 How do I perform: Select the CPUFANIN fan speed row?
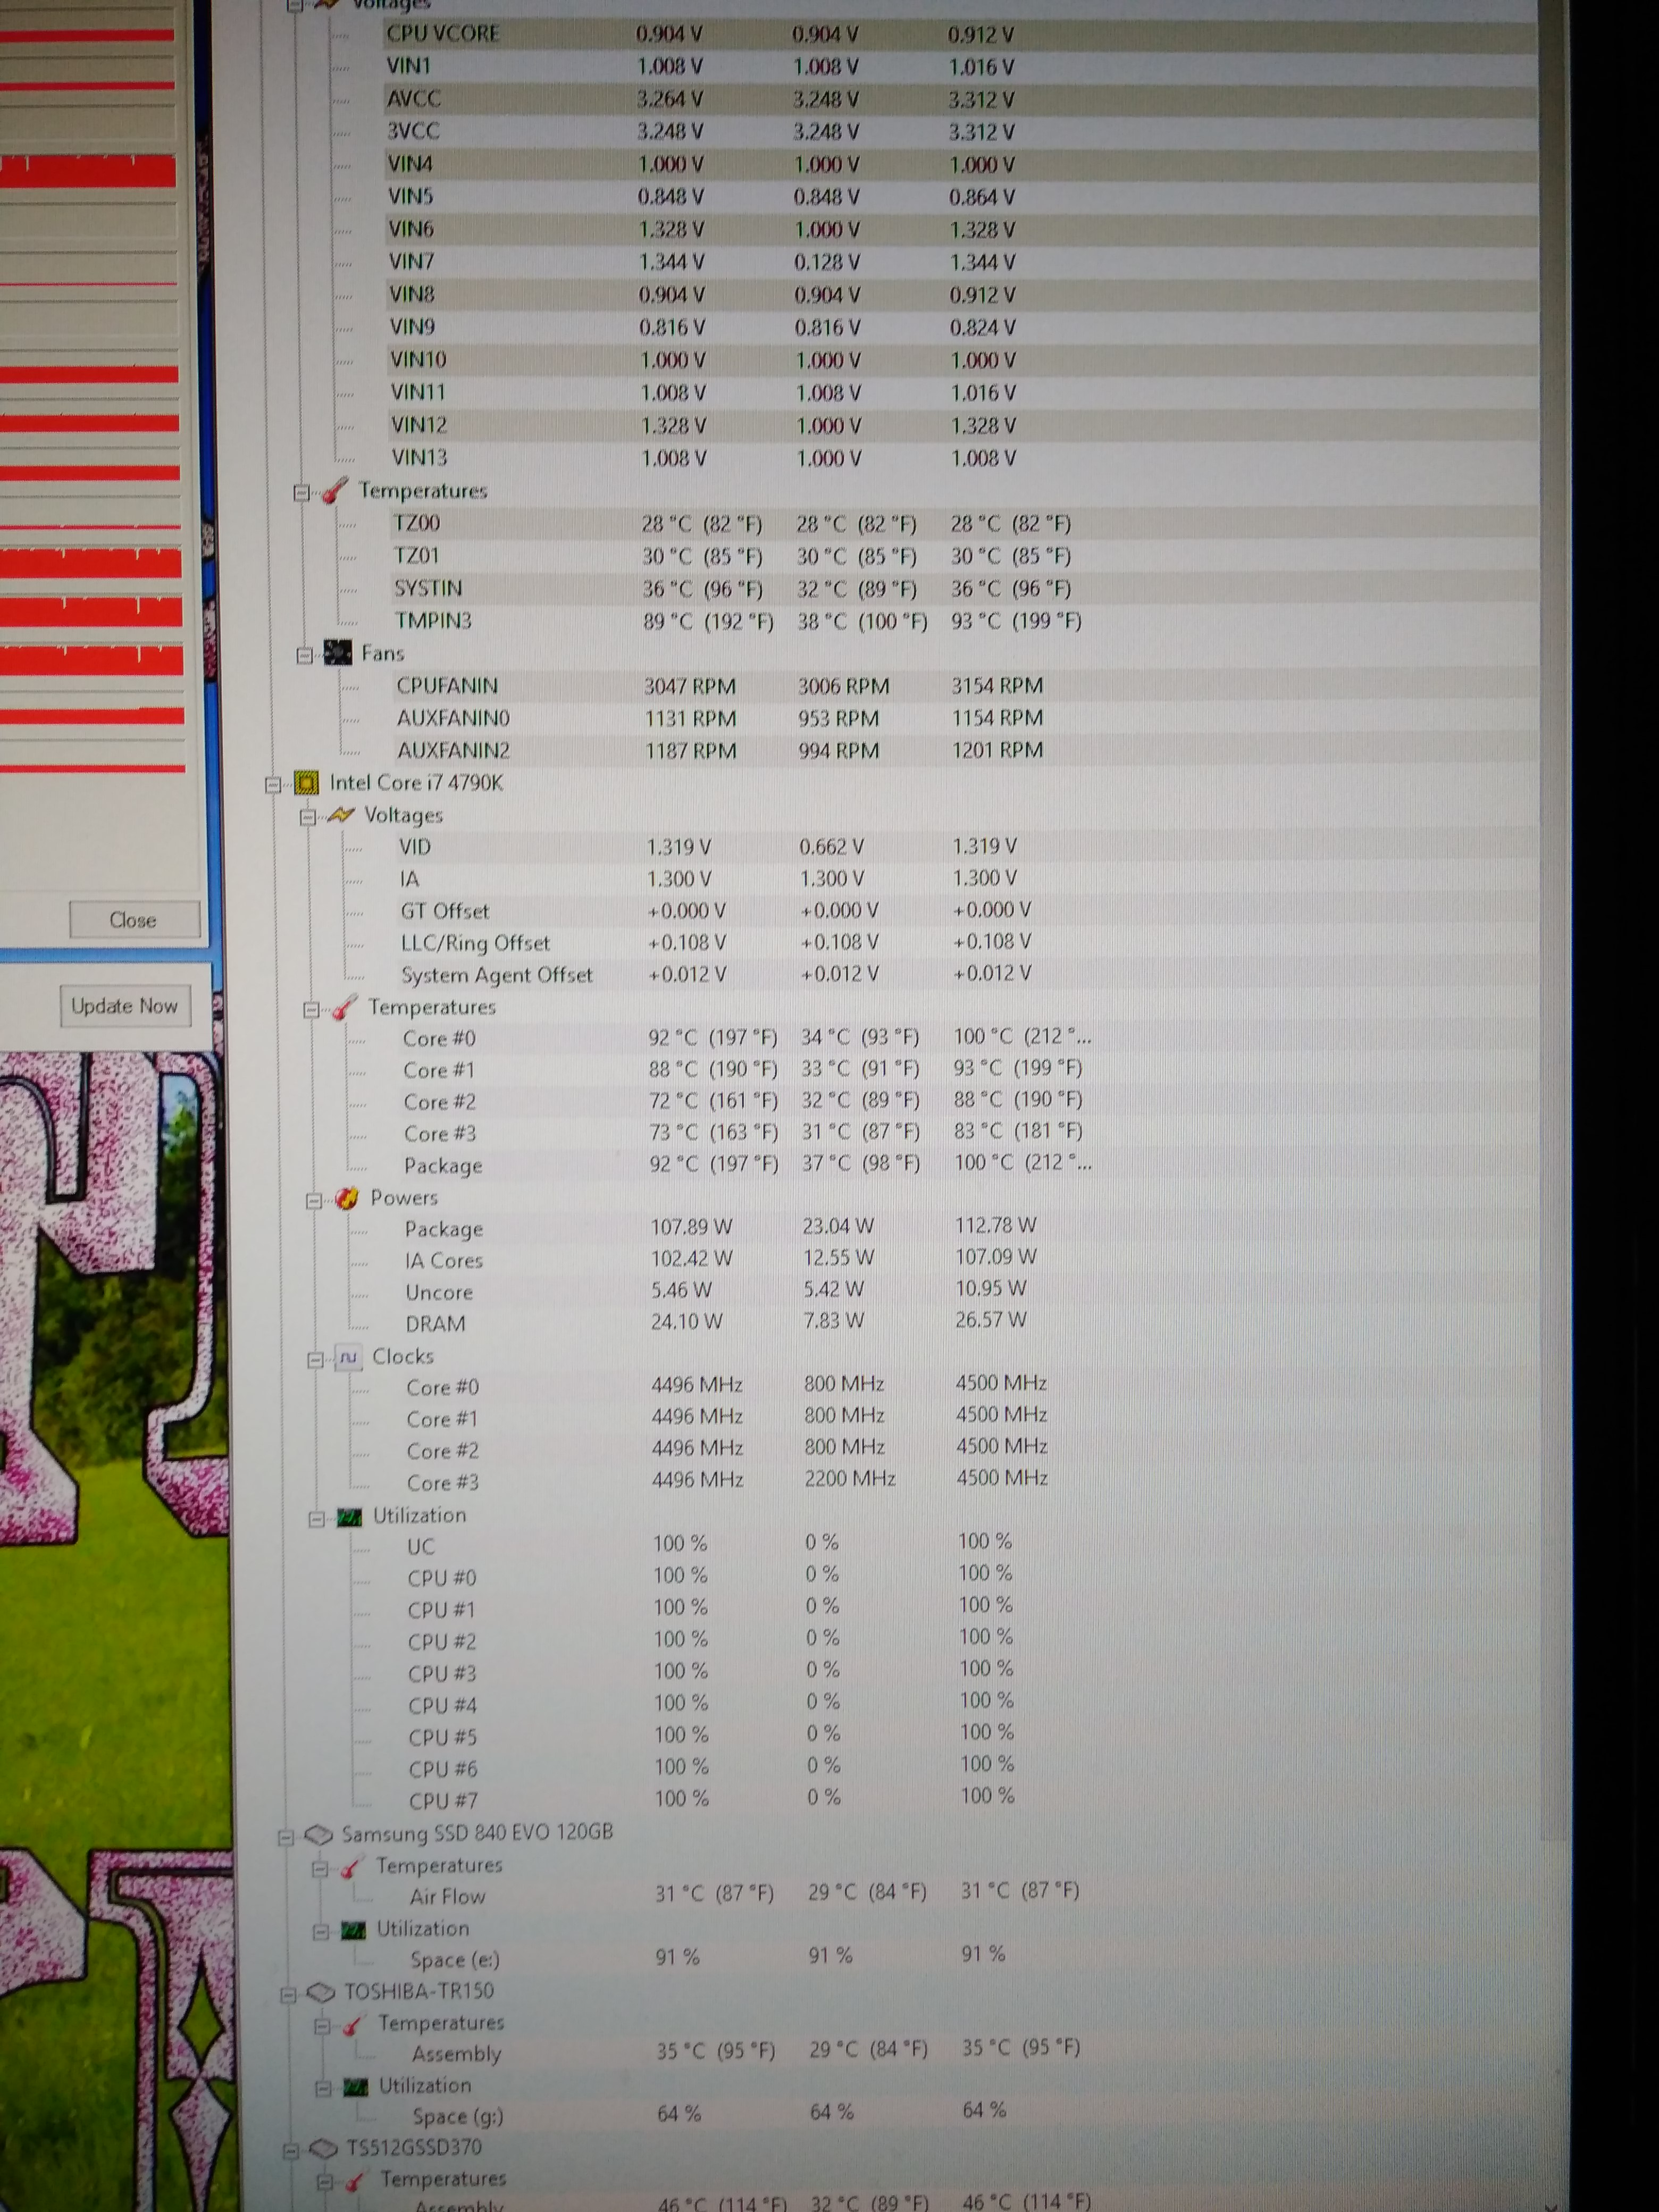(x=446, y=686)
